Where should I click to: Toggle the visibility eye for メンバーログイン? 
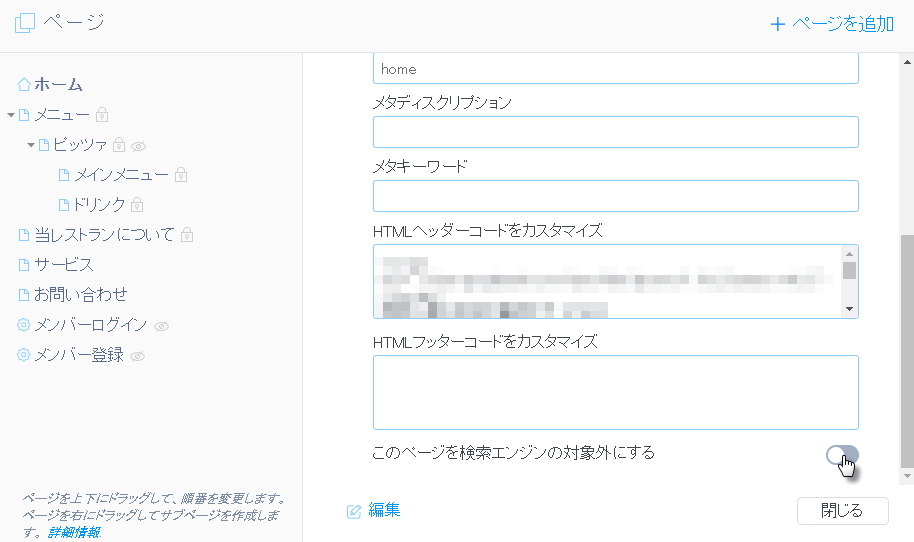(161, 326)
